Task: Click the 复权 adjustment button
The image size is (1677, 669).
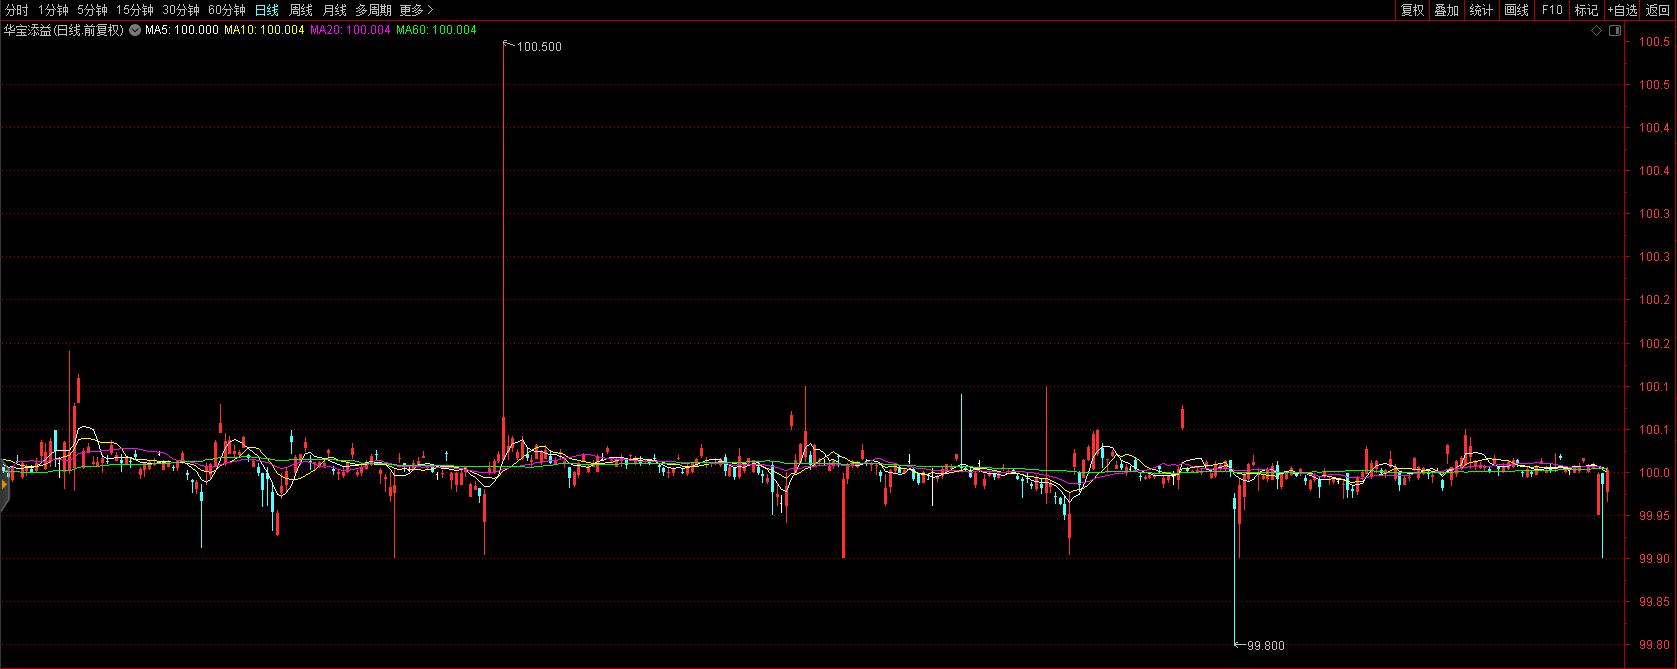Action: point(1412,10)
